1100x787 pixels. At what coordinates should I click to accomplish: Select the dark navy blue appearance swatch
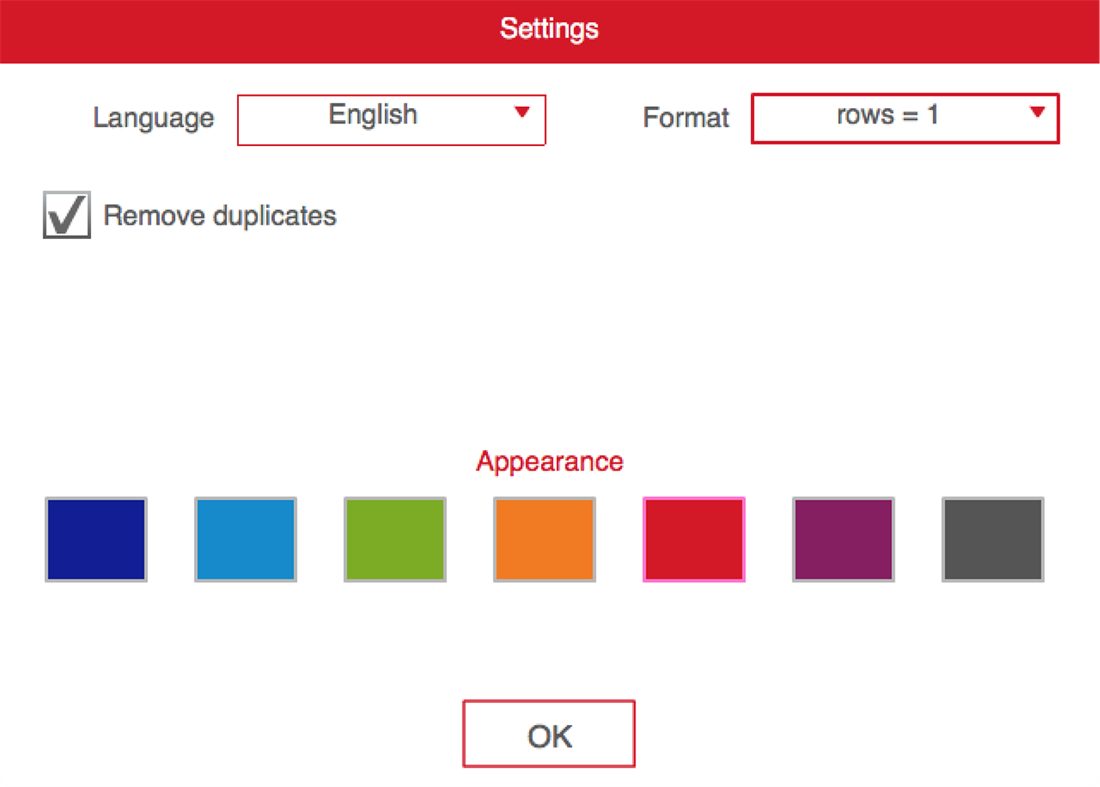(96, 540)
